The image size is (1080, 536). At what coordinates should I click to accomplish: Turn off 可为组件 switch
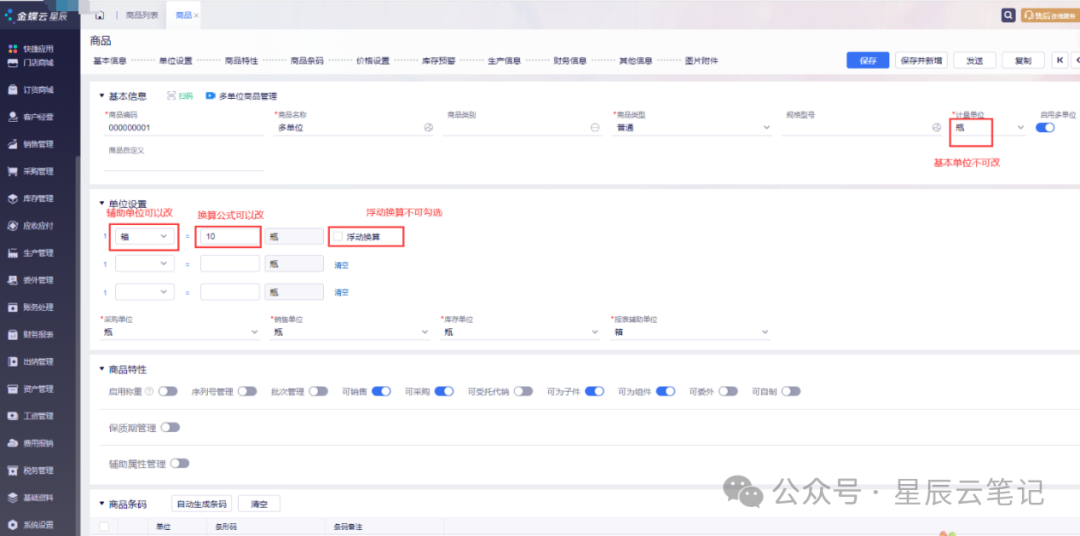(665, 391)
